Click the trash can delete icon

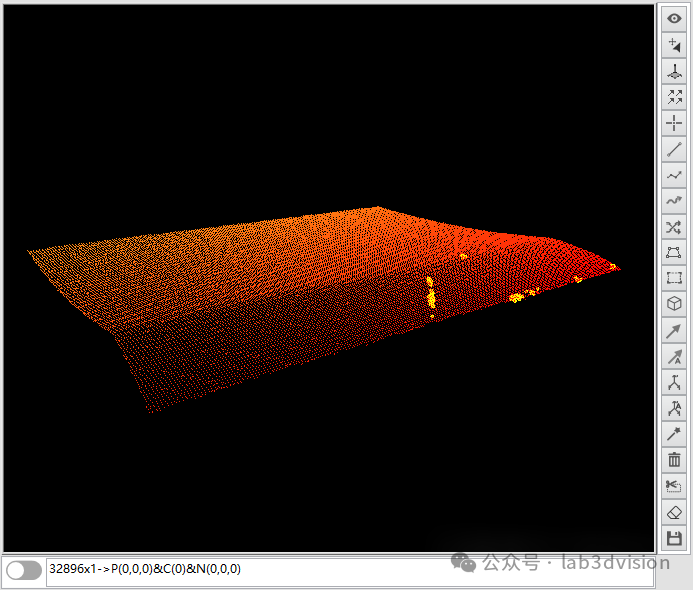click(x=674, y=460)
